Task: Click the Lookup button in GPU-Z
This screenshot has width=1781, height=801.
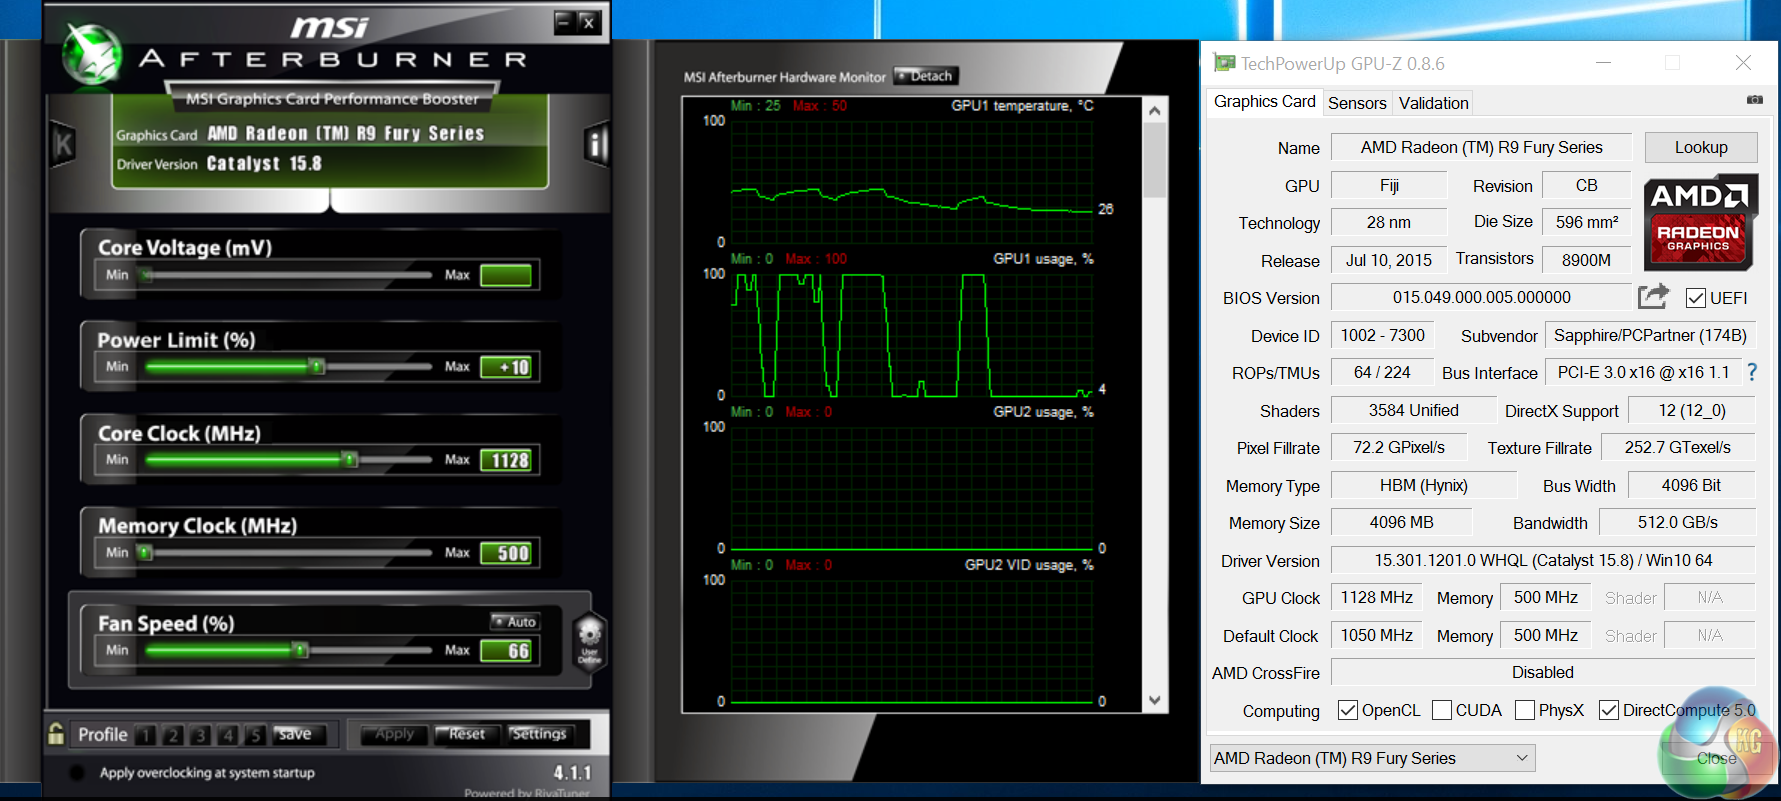Action: pyautogui.click(x=1701, y=147)
